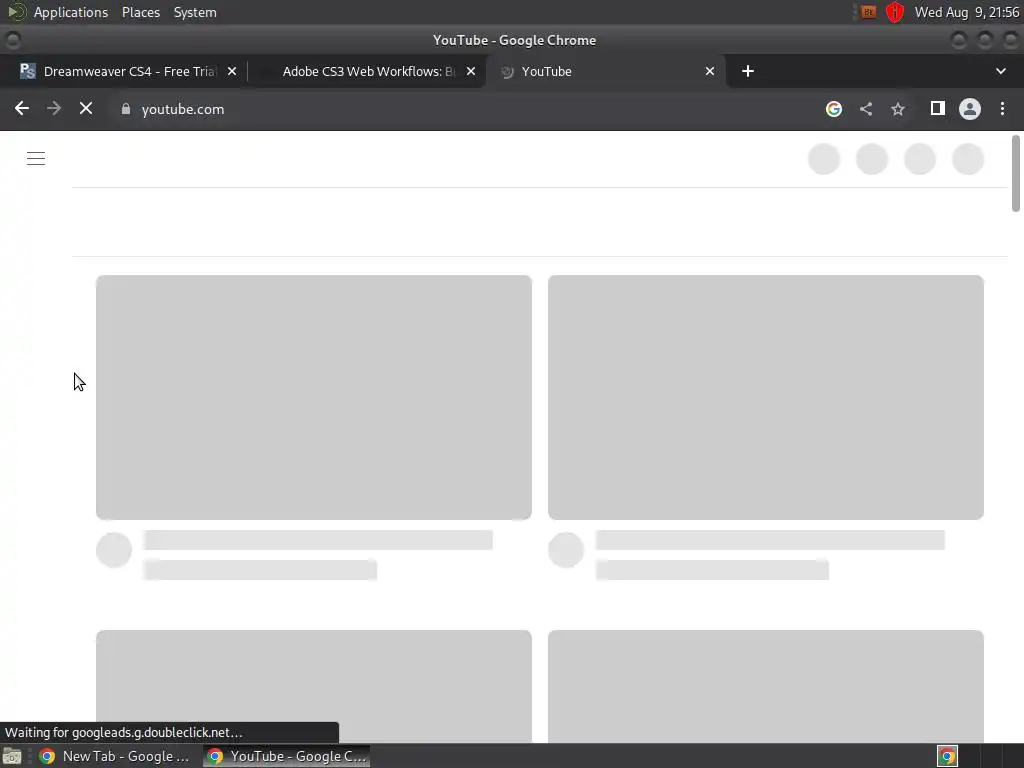Click the red shield tray icon

coord(895,12)
